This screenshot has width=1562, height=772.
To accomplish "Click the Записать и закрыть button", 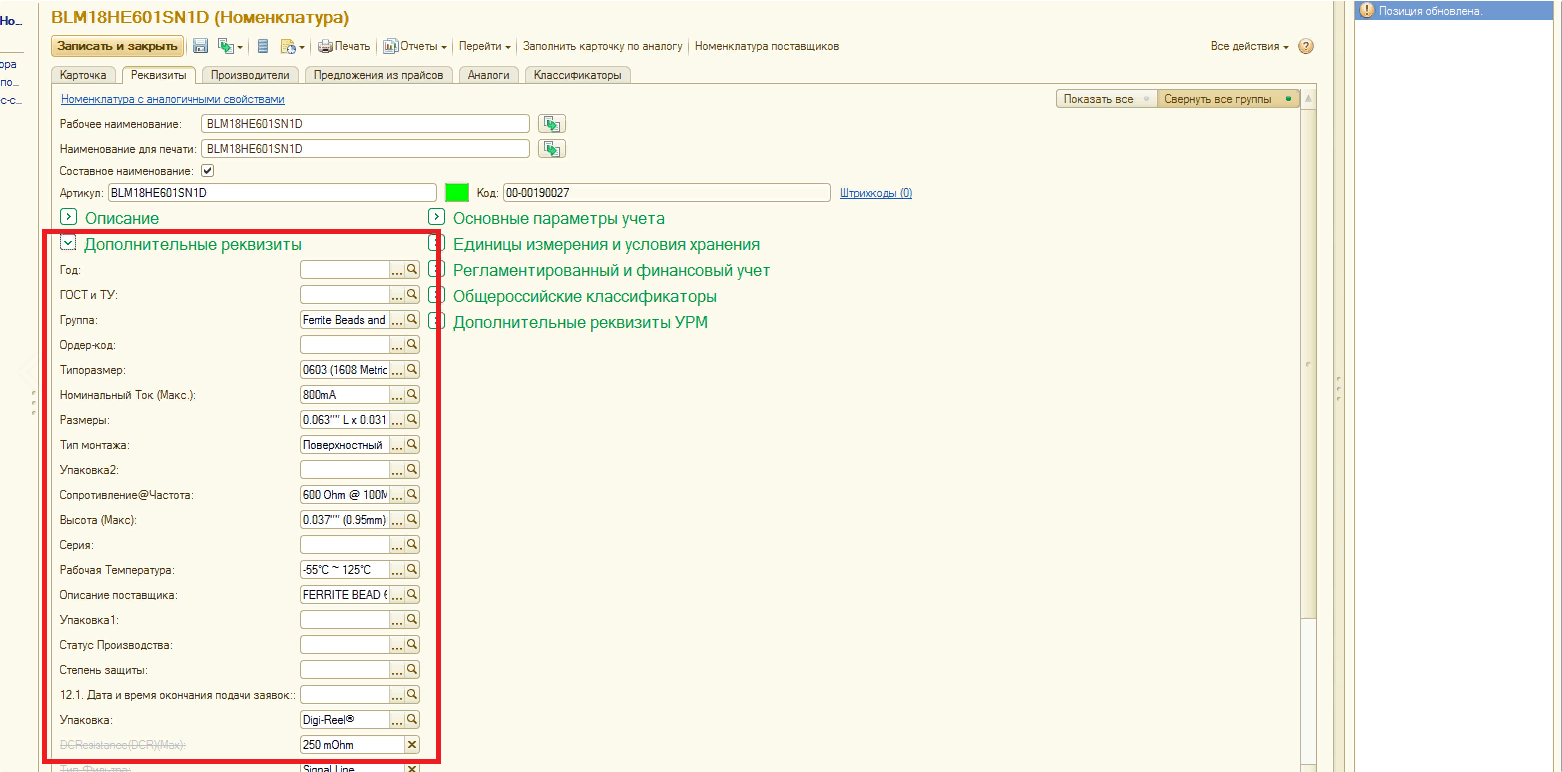I will 118,46.
